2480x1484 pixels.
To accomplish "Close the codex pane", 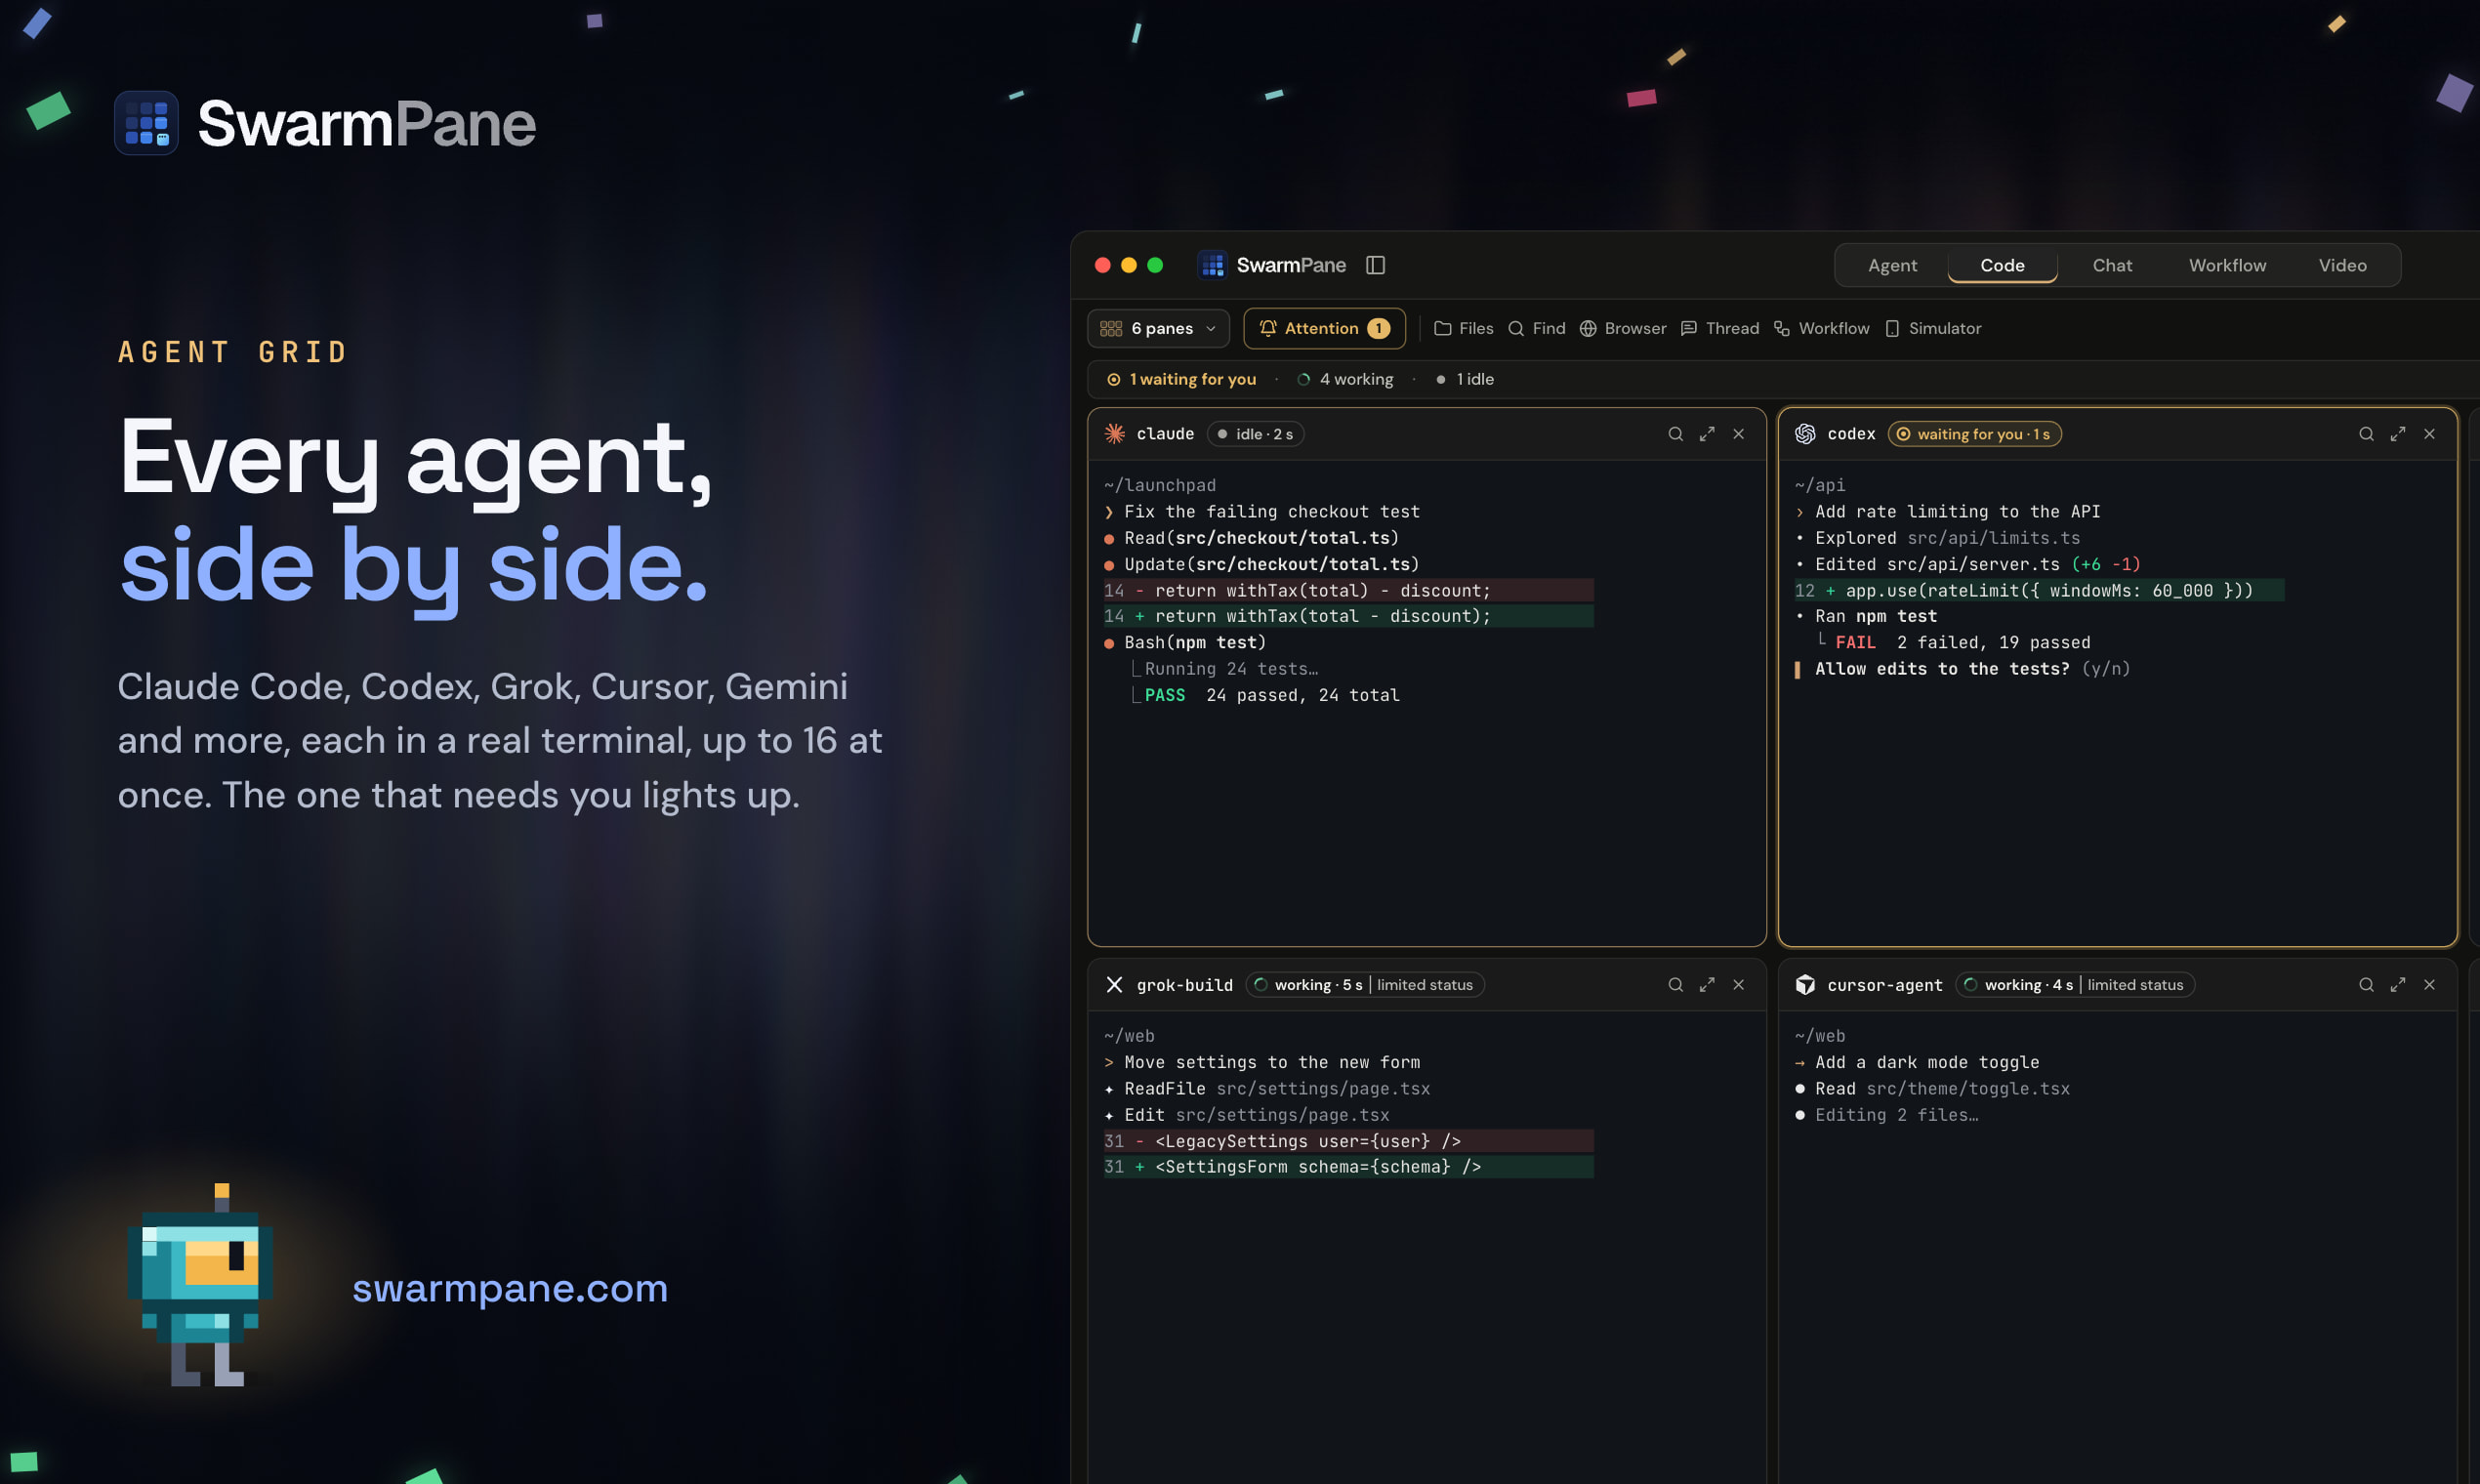I will 2430,434.
